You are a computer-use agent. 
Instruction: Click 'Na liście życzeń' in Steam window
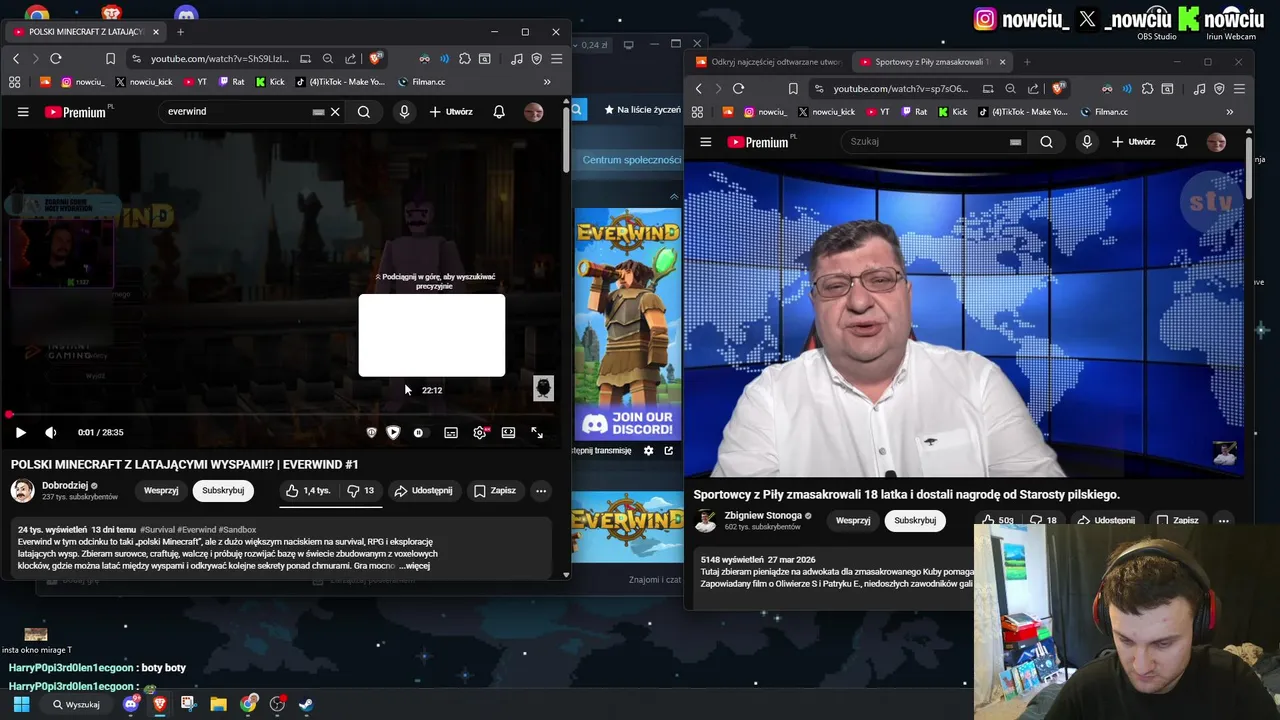[x=641, y=110]
